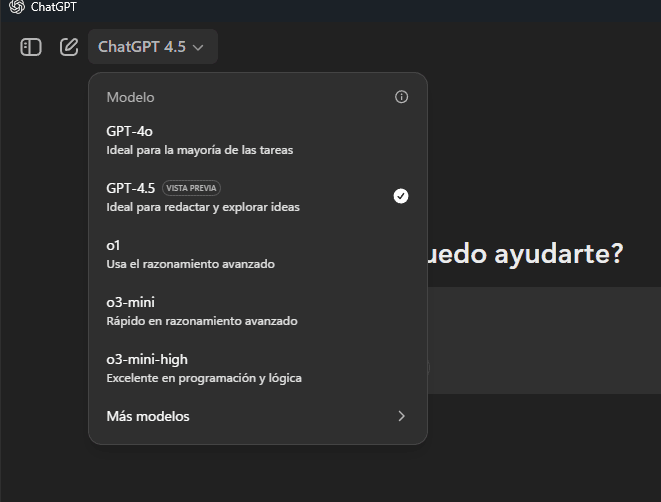661x502 pixels.
Task: Click the VISTA PREVIA badge
Action: (x=191, y=188)
